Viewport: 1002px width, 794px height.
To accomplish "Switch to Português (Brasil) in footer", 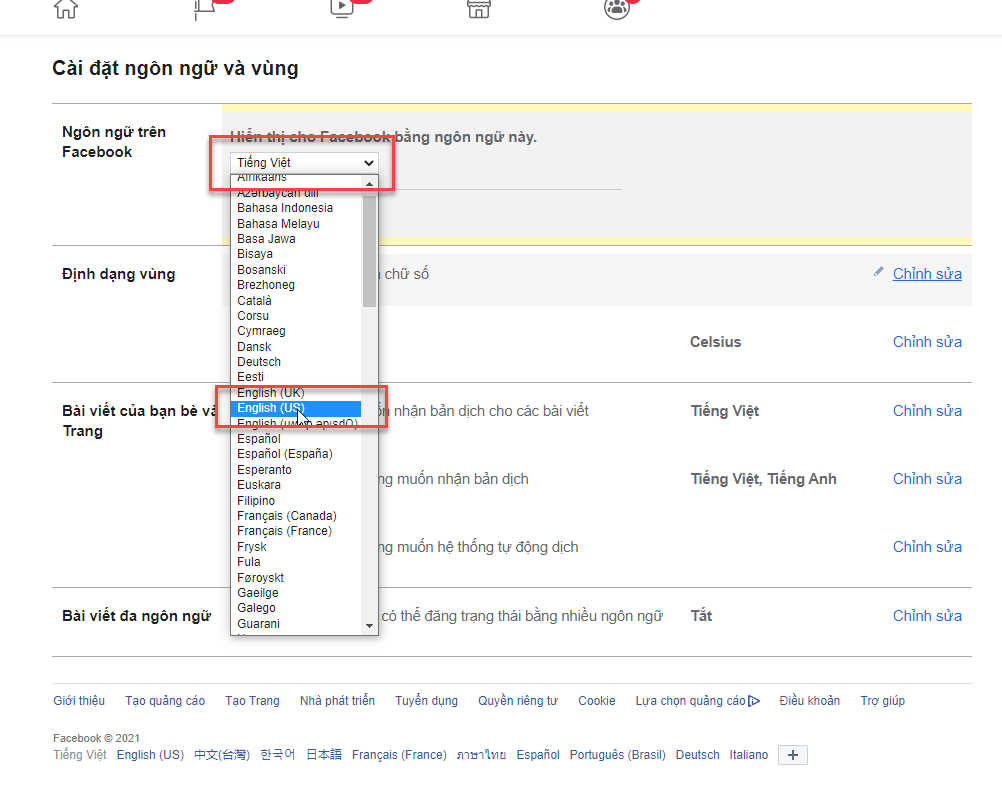I will pyautogui.click(x=617, y=754).
